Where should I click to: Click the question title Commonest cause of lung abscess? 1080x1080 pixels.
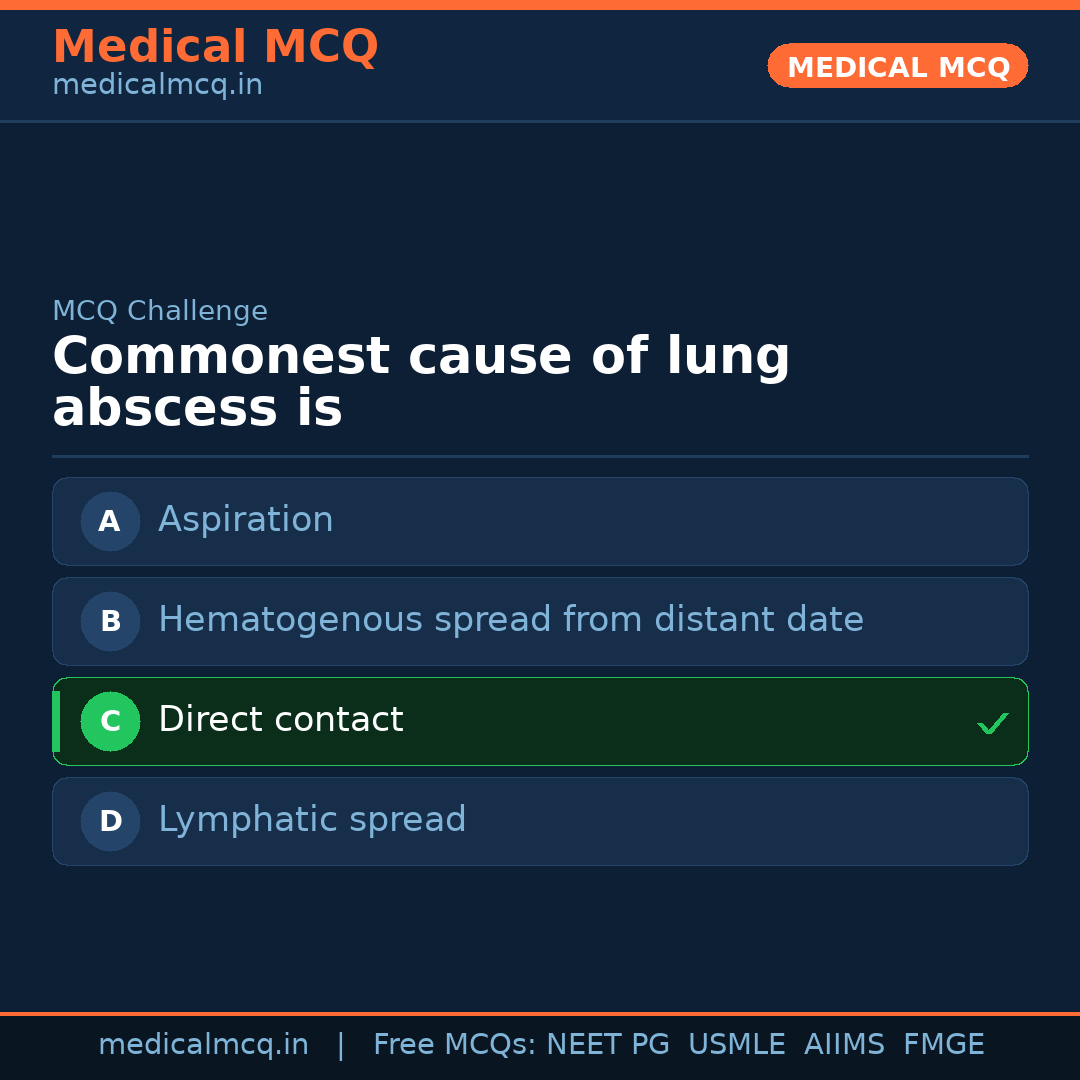[422, 381]
